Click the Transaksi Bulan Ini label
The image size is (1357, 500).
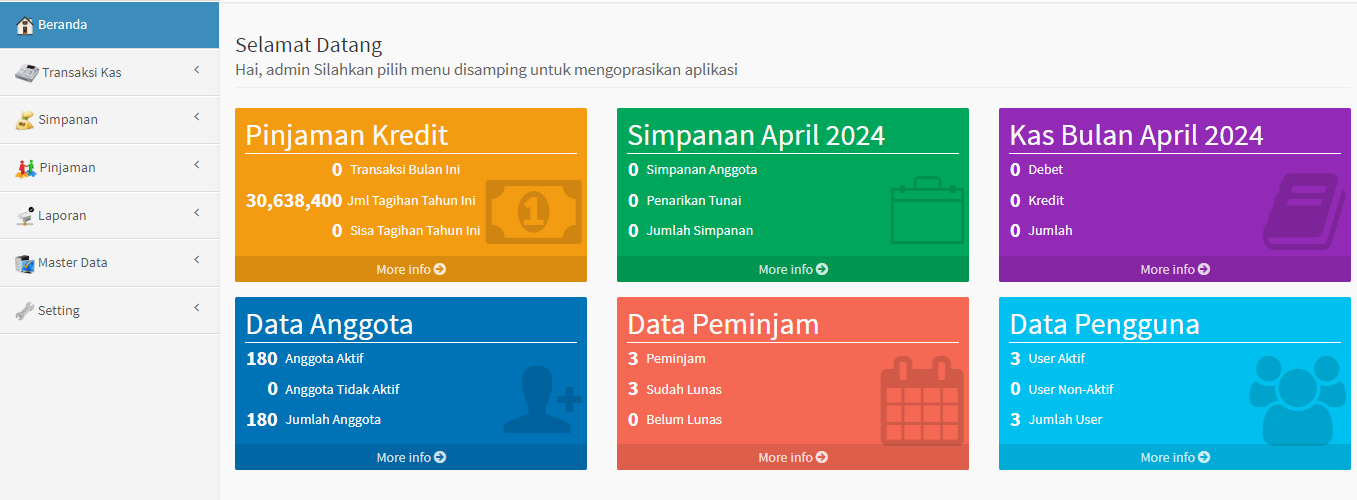pyautogui.click(x=405, y=170)
